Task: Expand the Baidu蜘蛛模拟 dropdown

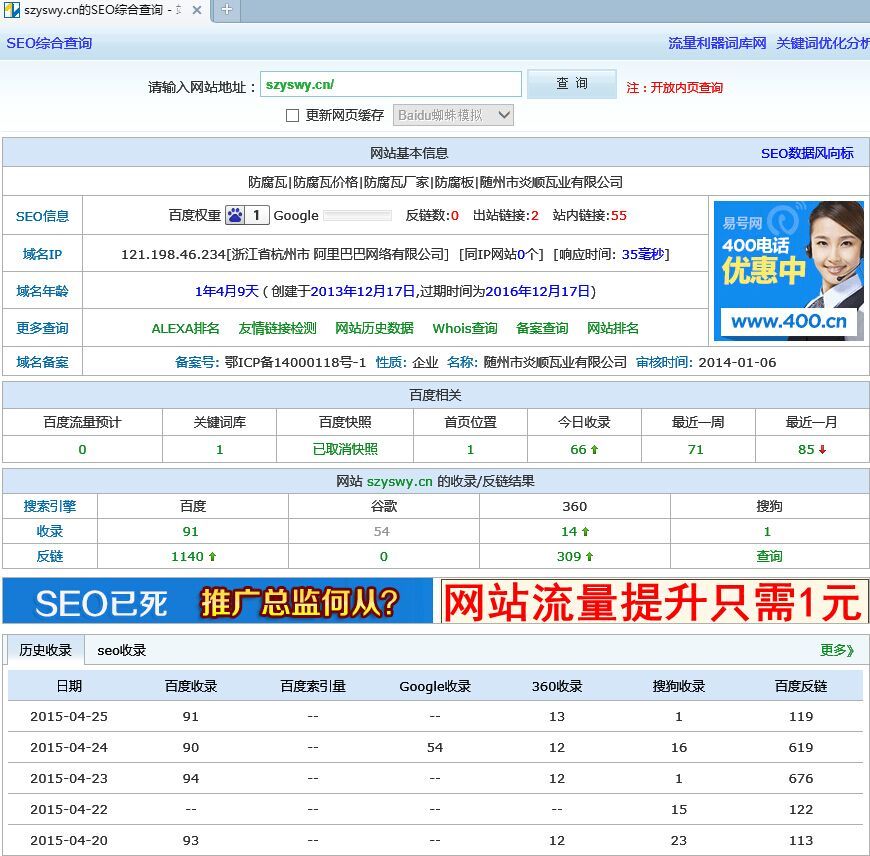Action: click(453, 115)
